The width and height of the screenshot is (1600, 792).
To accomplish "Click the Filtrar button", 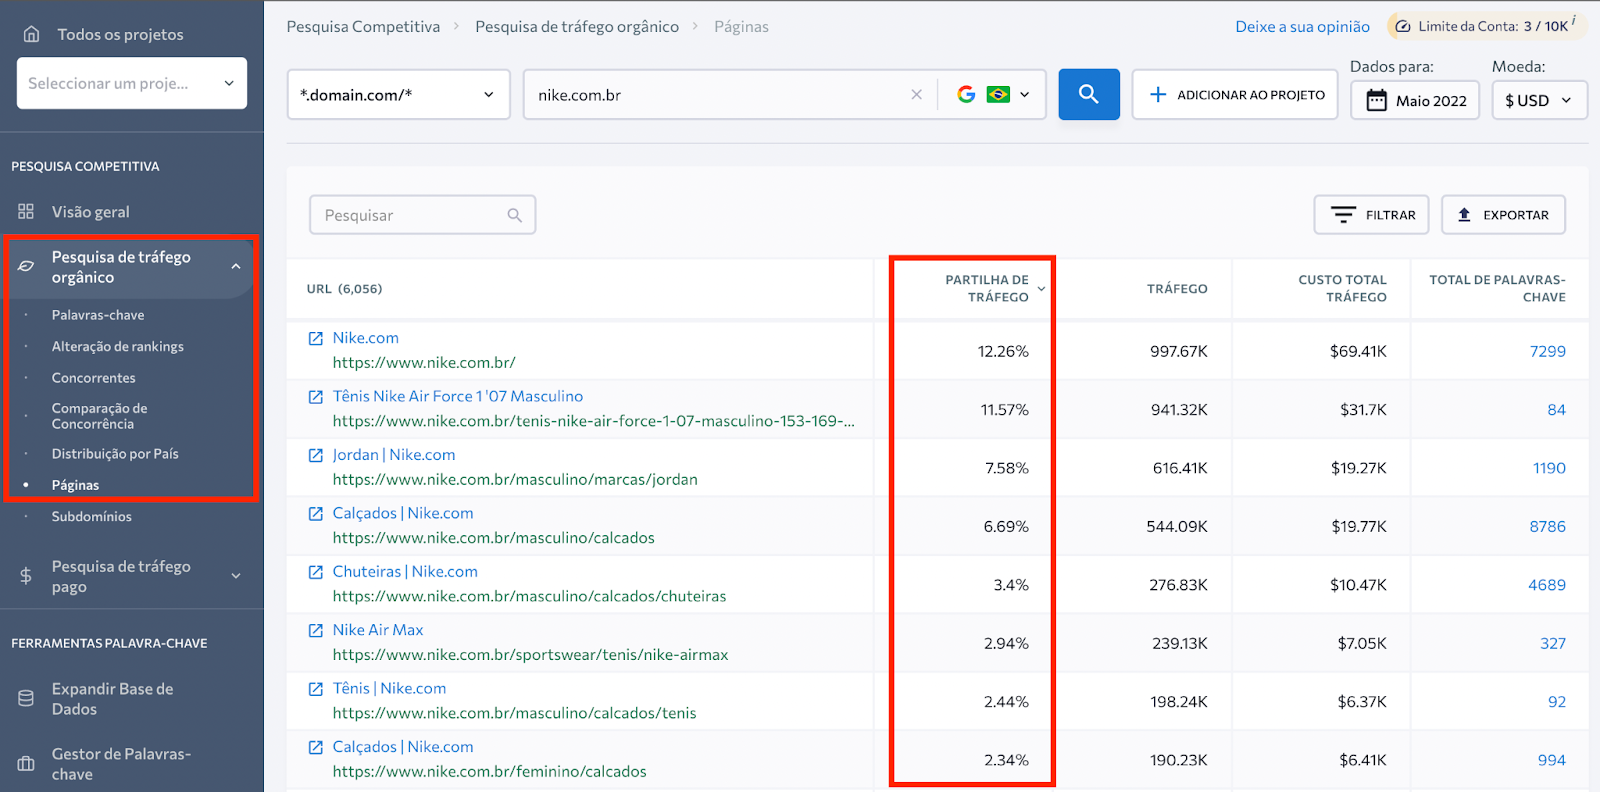I will tap(1371, 215).
